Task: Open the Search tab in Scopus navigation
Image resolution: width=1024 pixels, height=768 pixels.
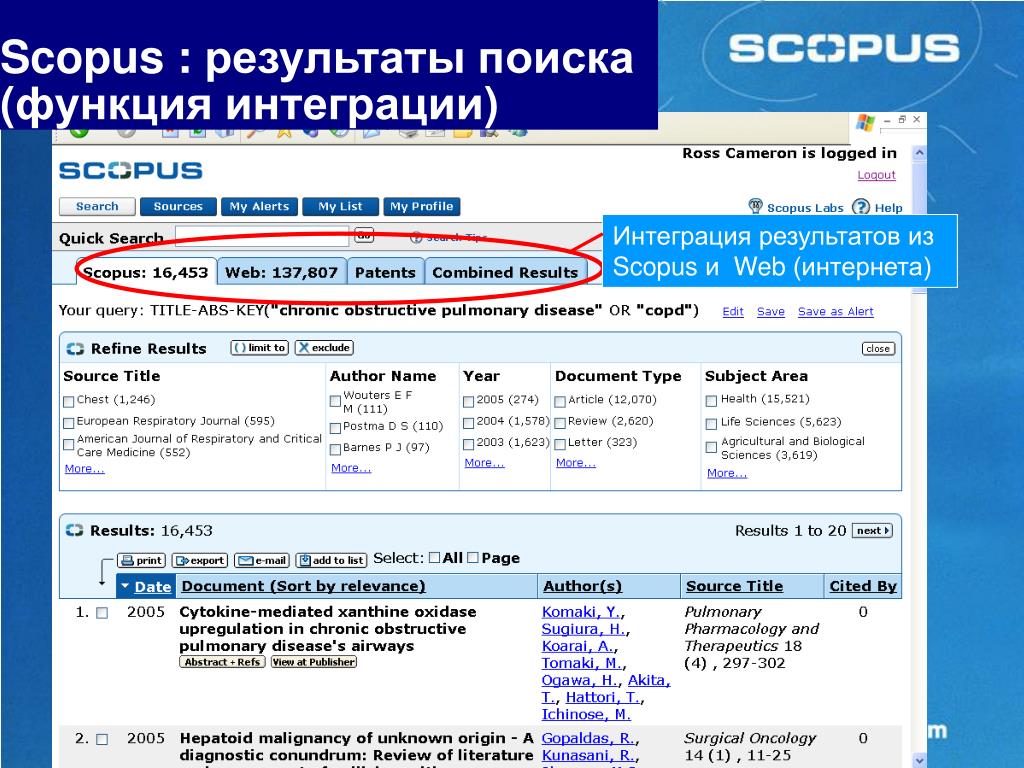Action: tap(97, 206)
